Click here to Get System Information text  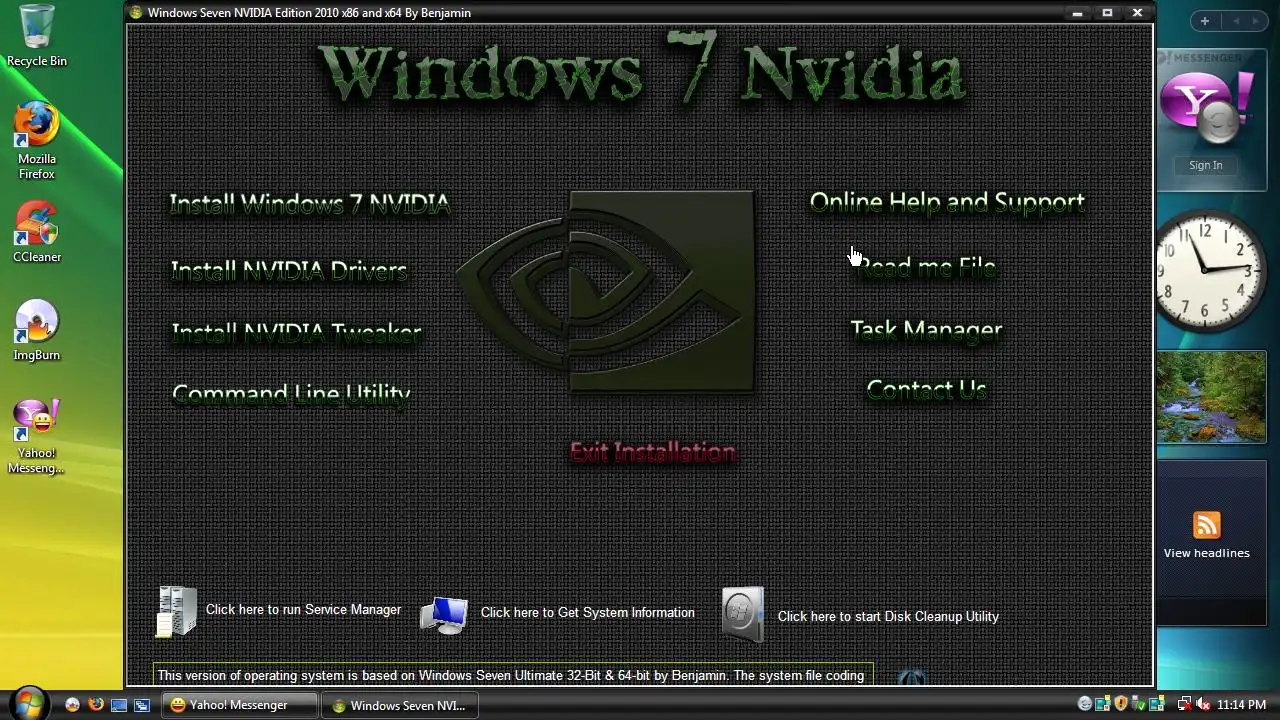pyautogui.click(x=587, y=612)
